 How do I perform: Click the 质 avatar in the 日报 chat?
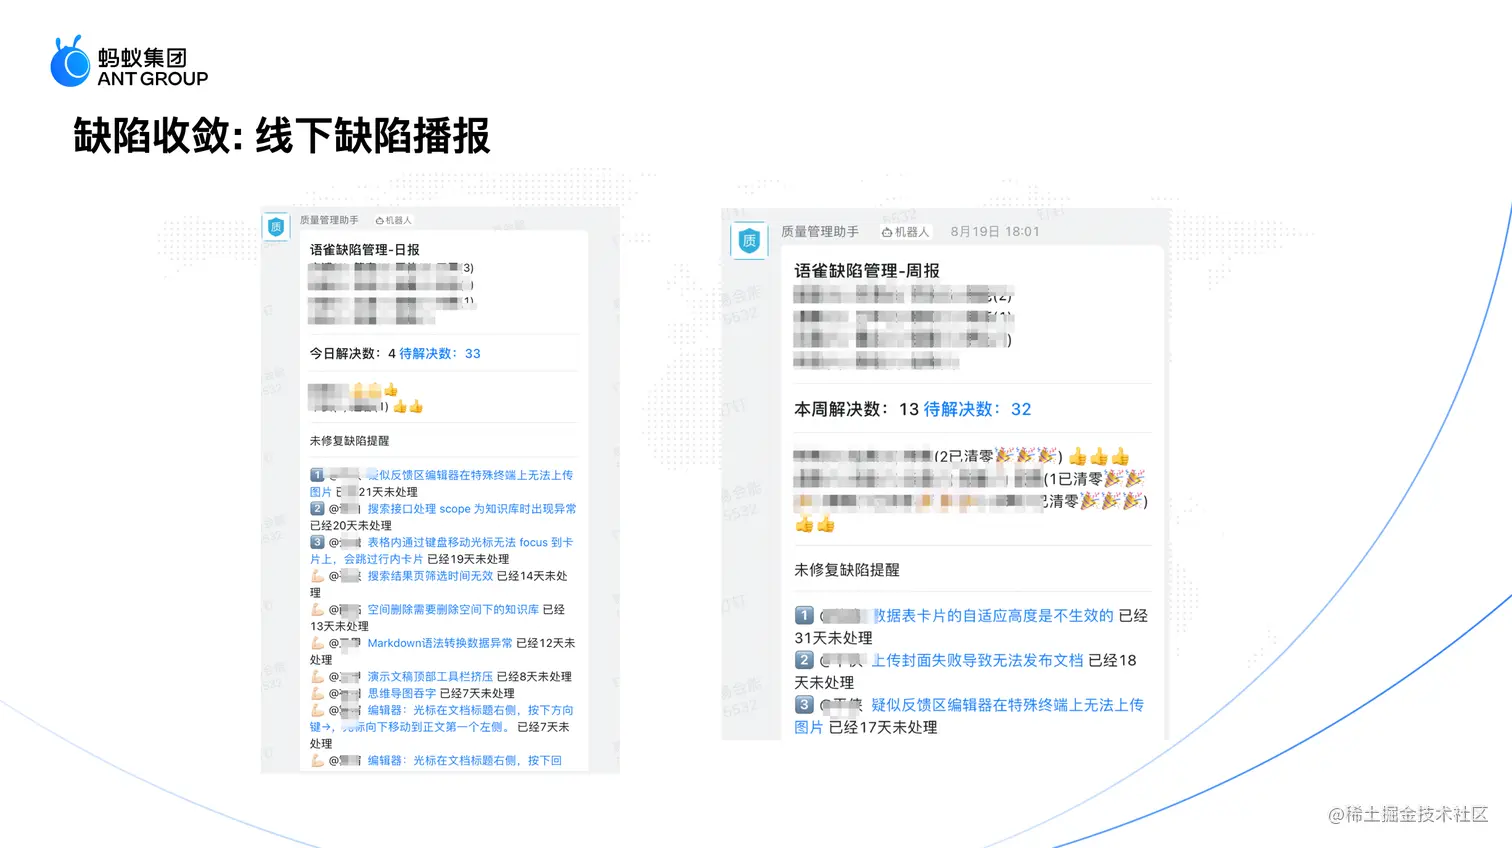coord(276,227)
